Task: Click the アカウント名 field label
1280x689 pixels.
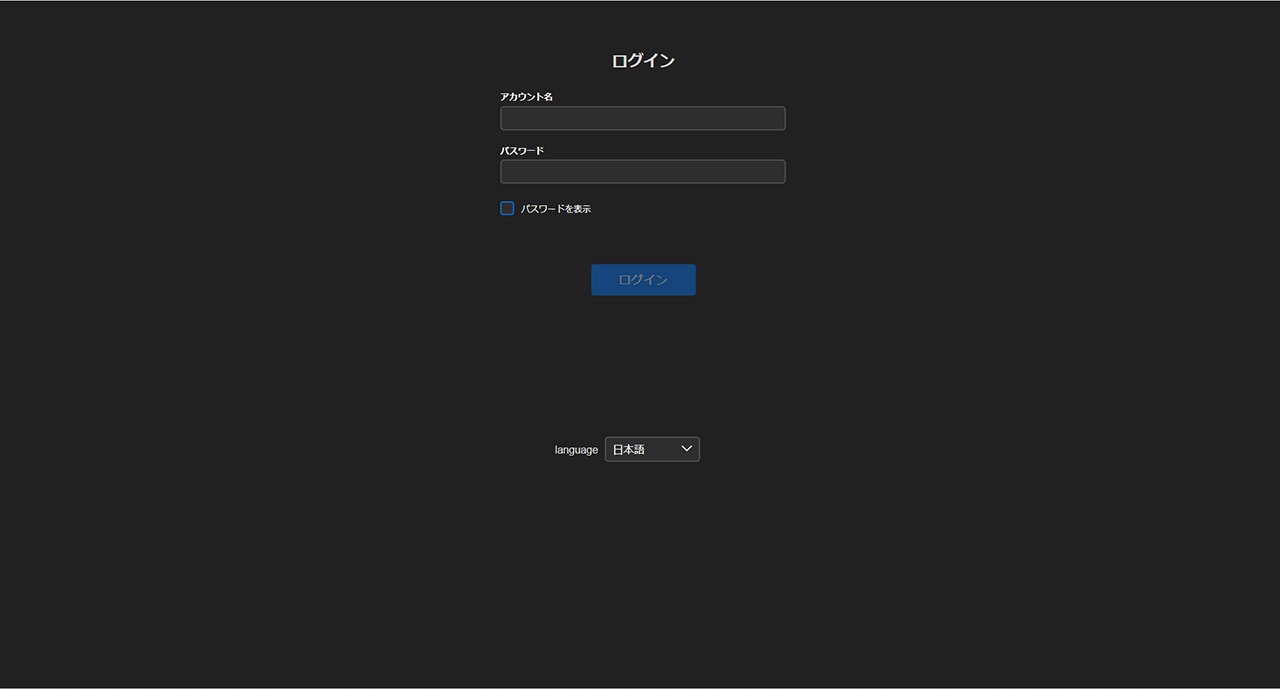Action: point(526,97)
